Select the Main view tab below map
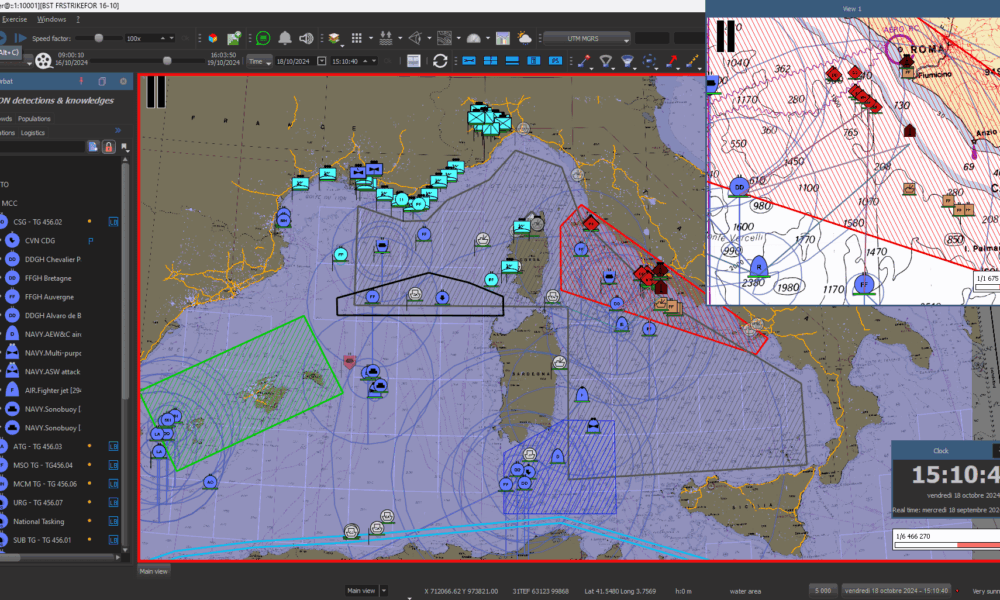1000x600 pixels. 154,571
